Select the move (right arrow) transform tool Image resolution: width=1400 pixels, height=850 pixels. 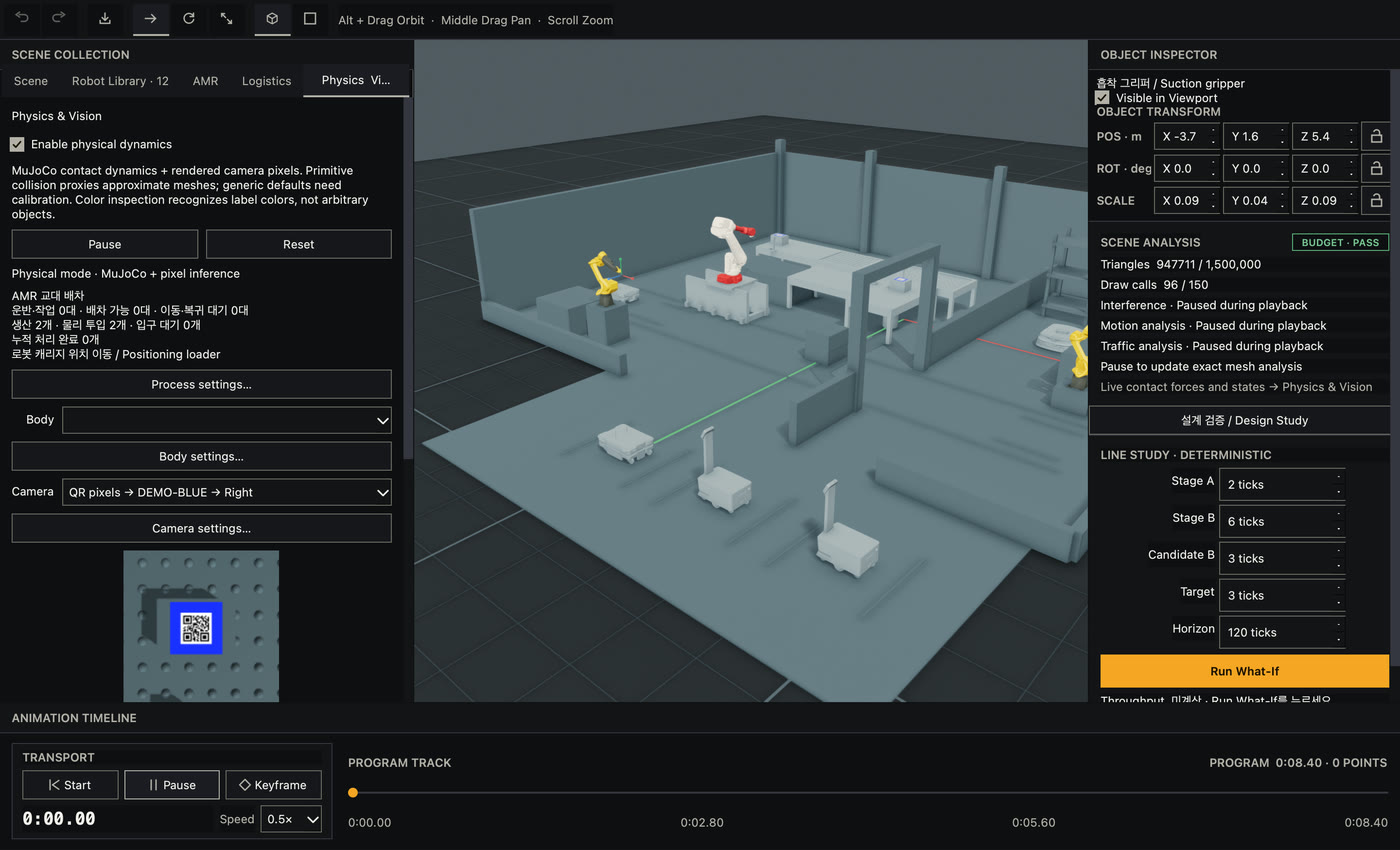pyautogui.click(x=150, y=18)
